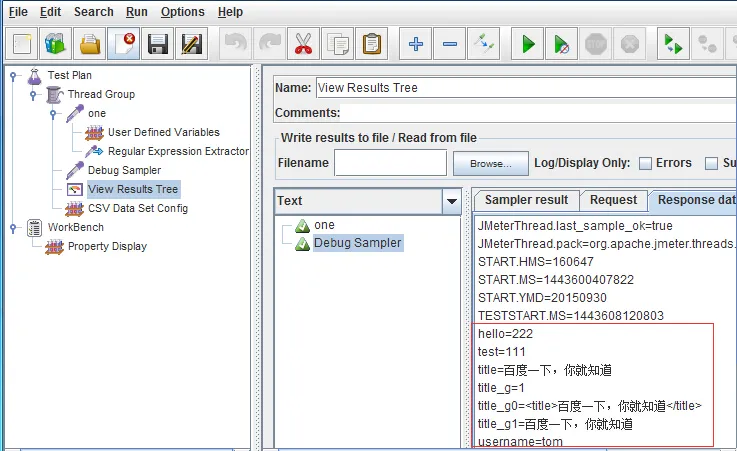Click the Filename input field
737x451 pixels.
click(390, 163)
